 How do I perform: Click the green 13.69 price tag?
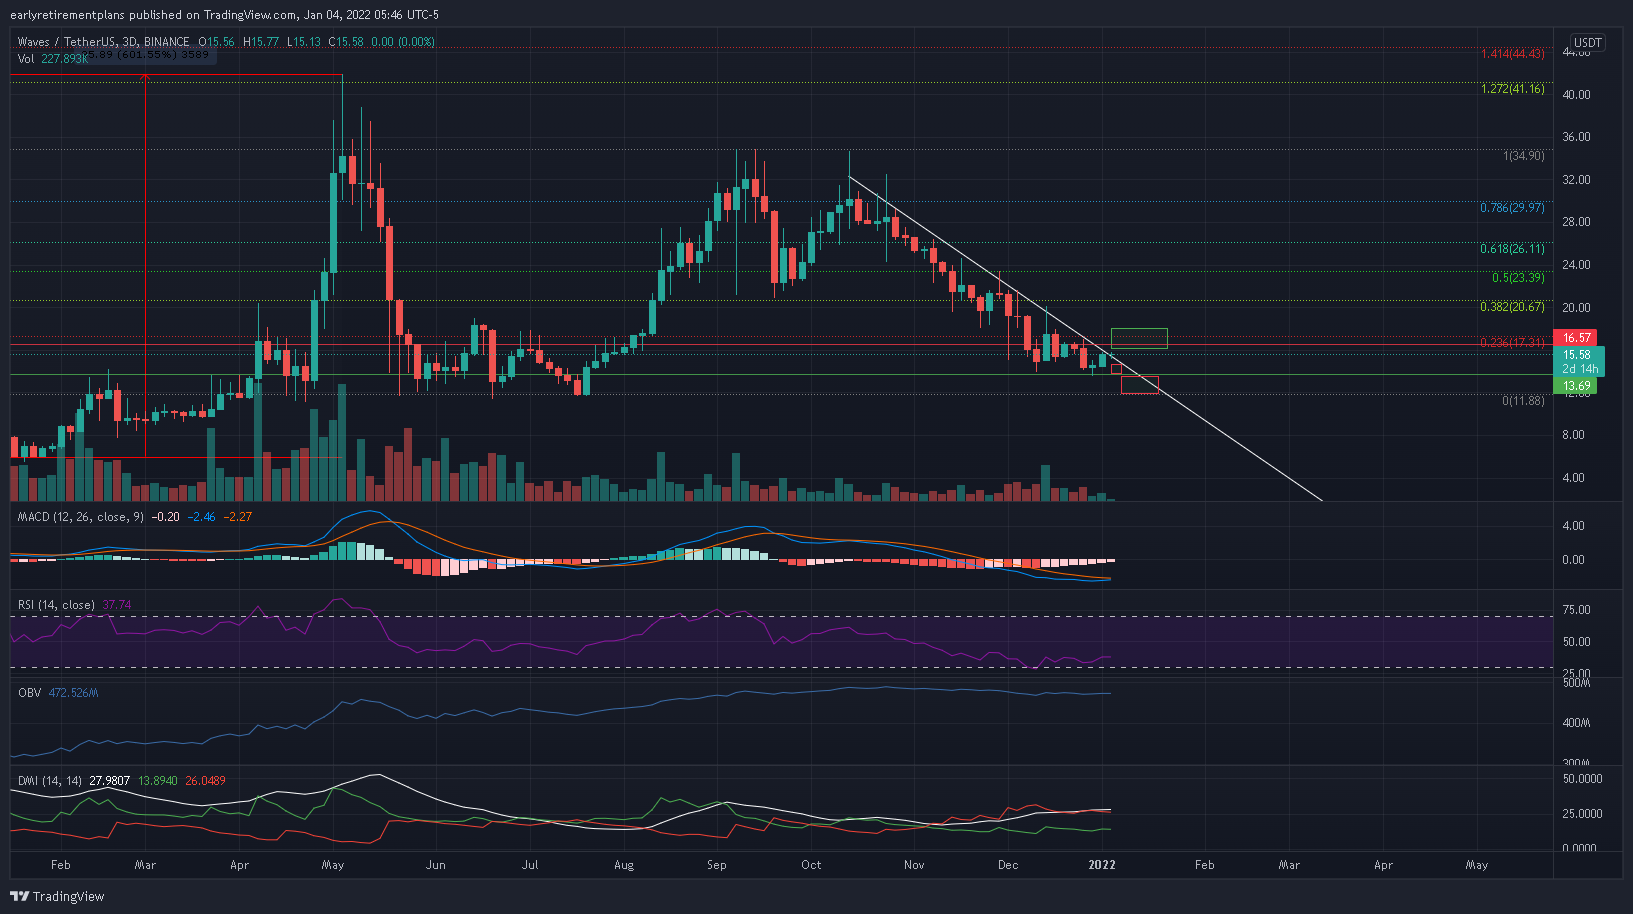pos(1576,386)
